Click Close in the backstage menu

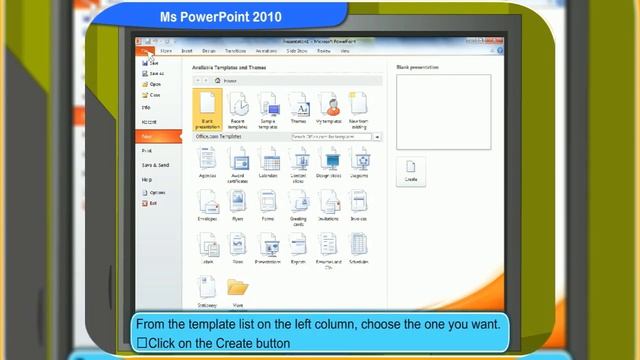coord(151,95)
